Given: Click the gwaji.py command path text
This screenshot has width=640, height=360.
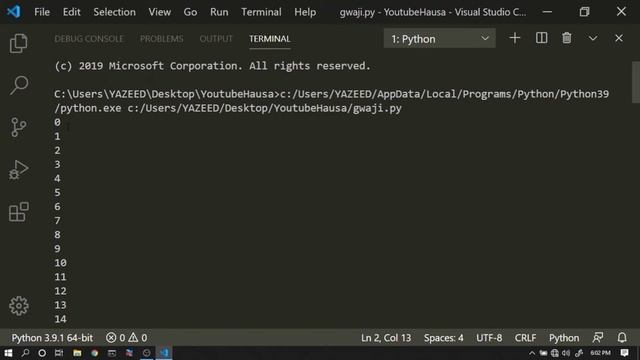Looking at the screenshot, I should tap(264, 108).
